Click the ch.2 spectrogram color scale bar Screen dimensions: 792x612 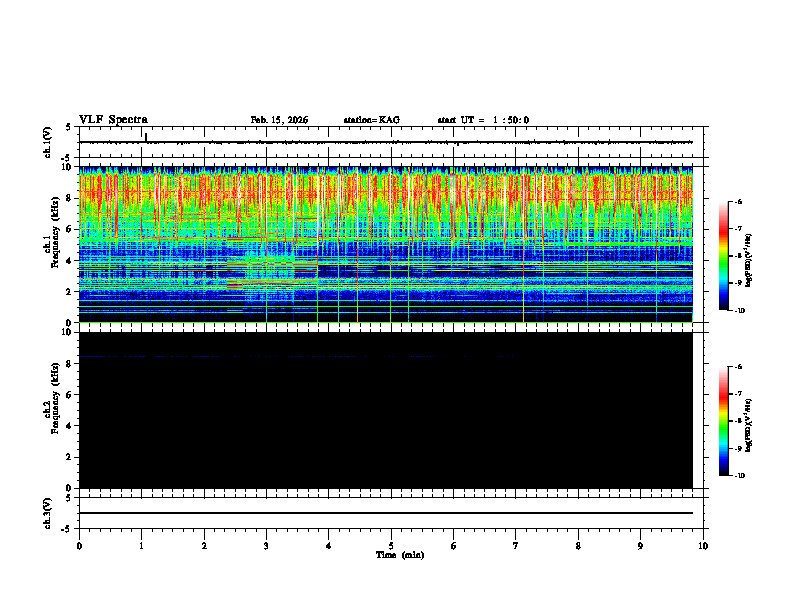724,421
